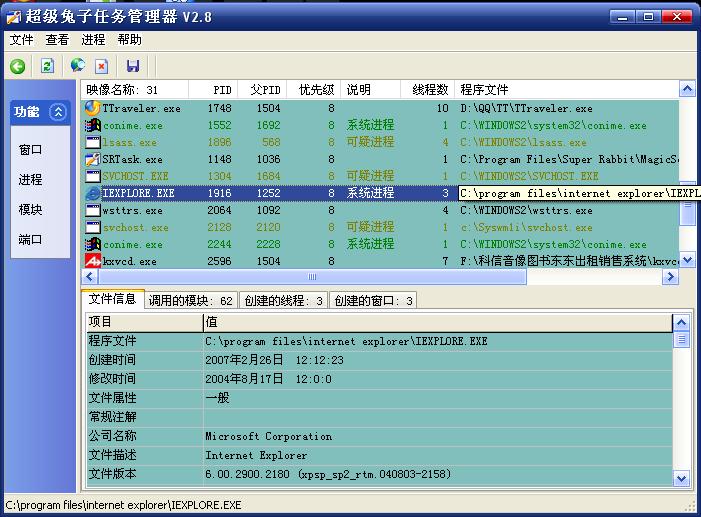Click the 修改时间 value 2004年8月17日
The width and height of the screenshot is (701, 517).
click(x=244, y=379)
